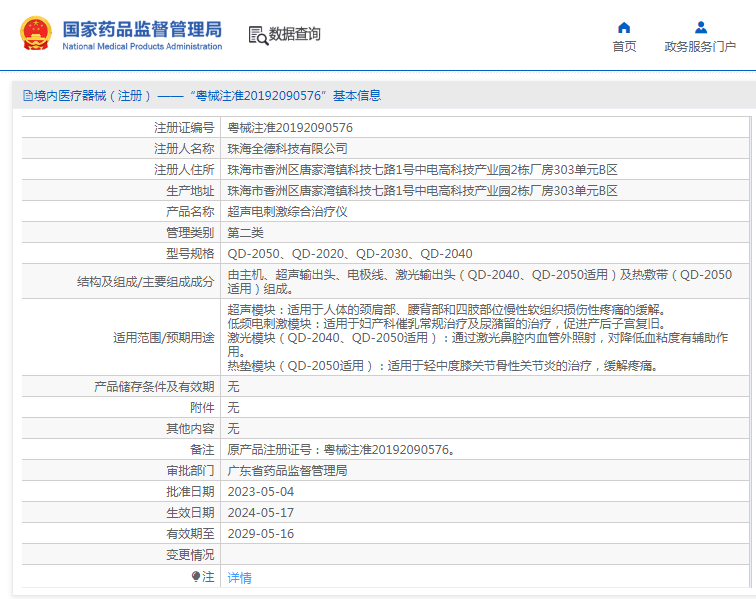Go to 政务服务门户 portal link

(700, 47)
